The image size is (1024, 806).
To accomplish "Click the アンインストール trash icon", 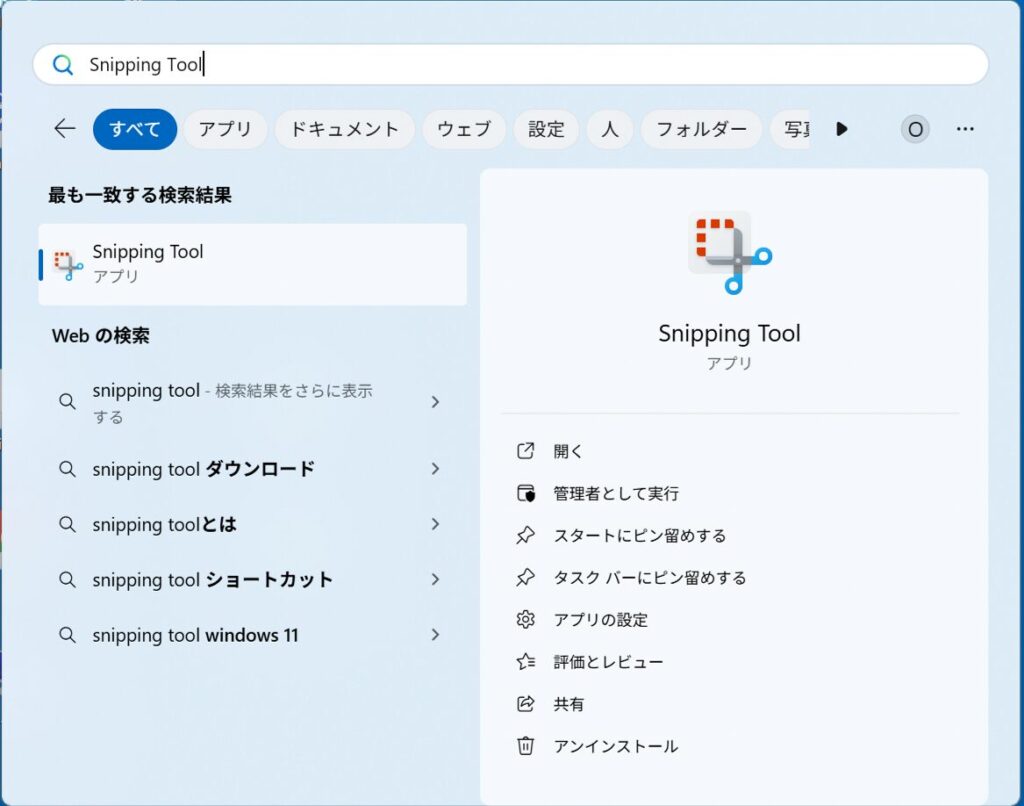I will pos(526,745).
